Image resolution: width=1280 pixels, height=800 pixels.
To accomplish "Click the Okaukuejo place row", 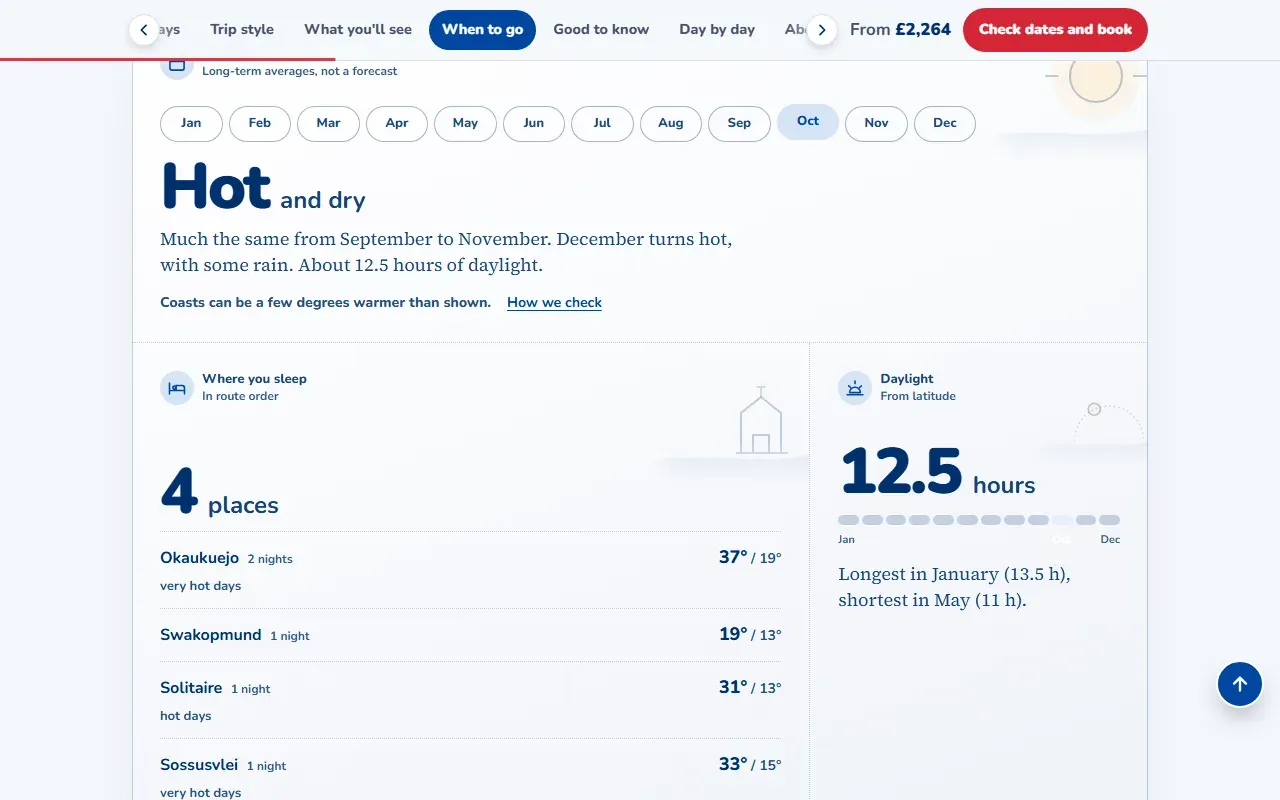I will coord(471,570).
